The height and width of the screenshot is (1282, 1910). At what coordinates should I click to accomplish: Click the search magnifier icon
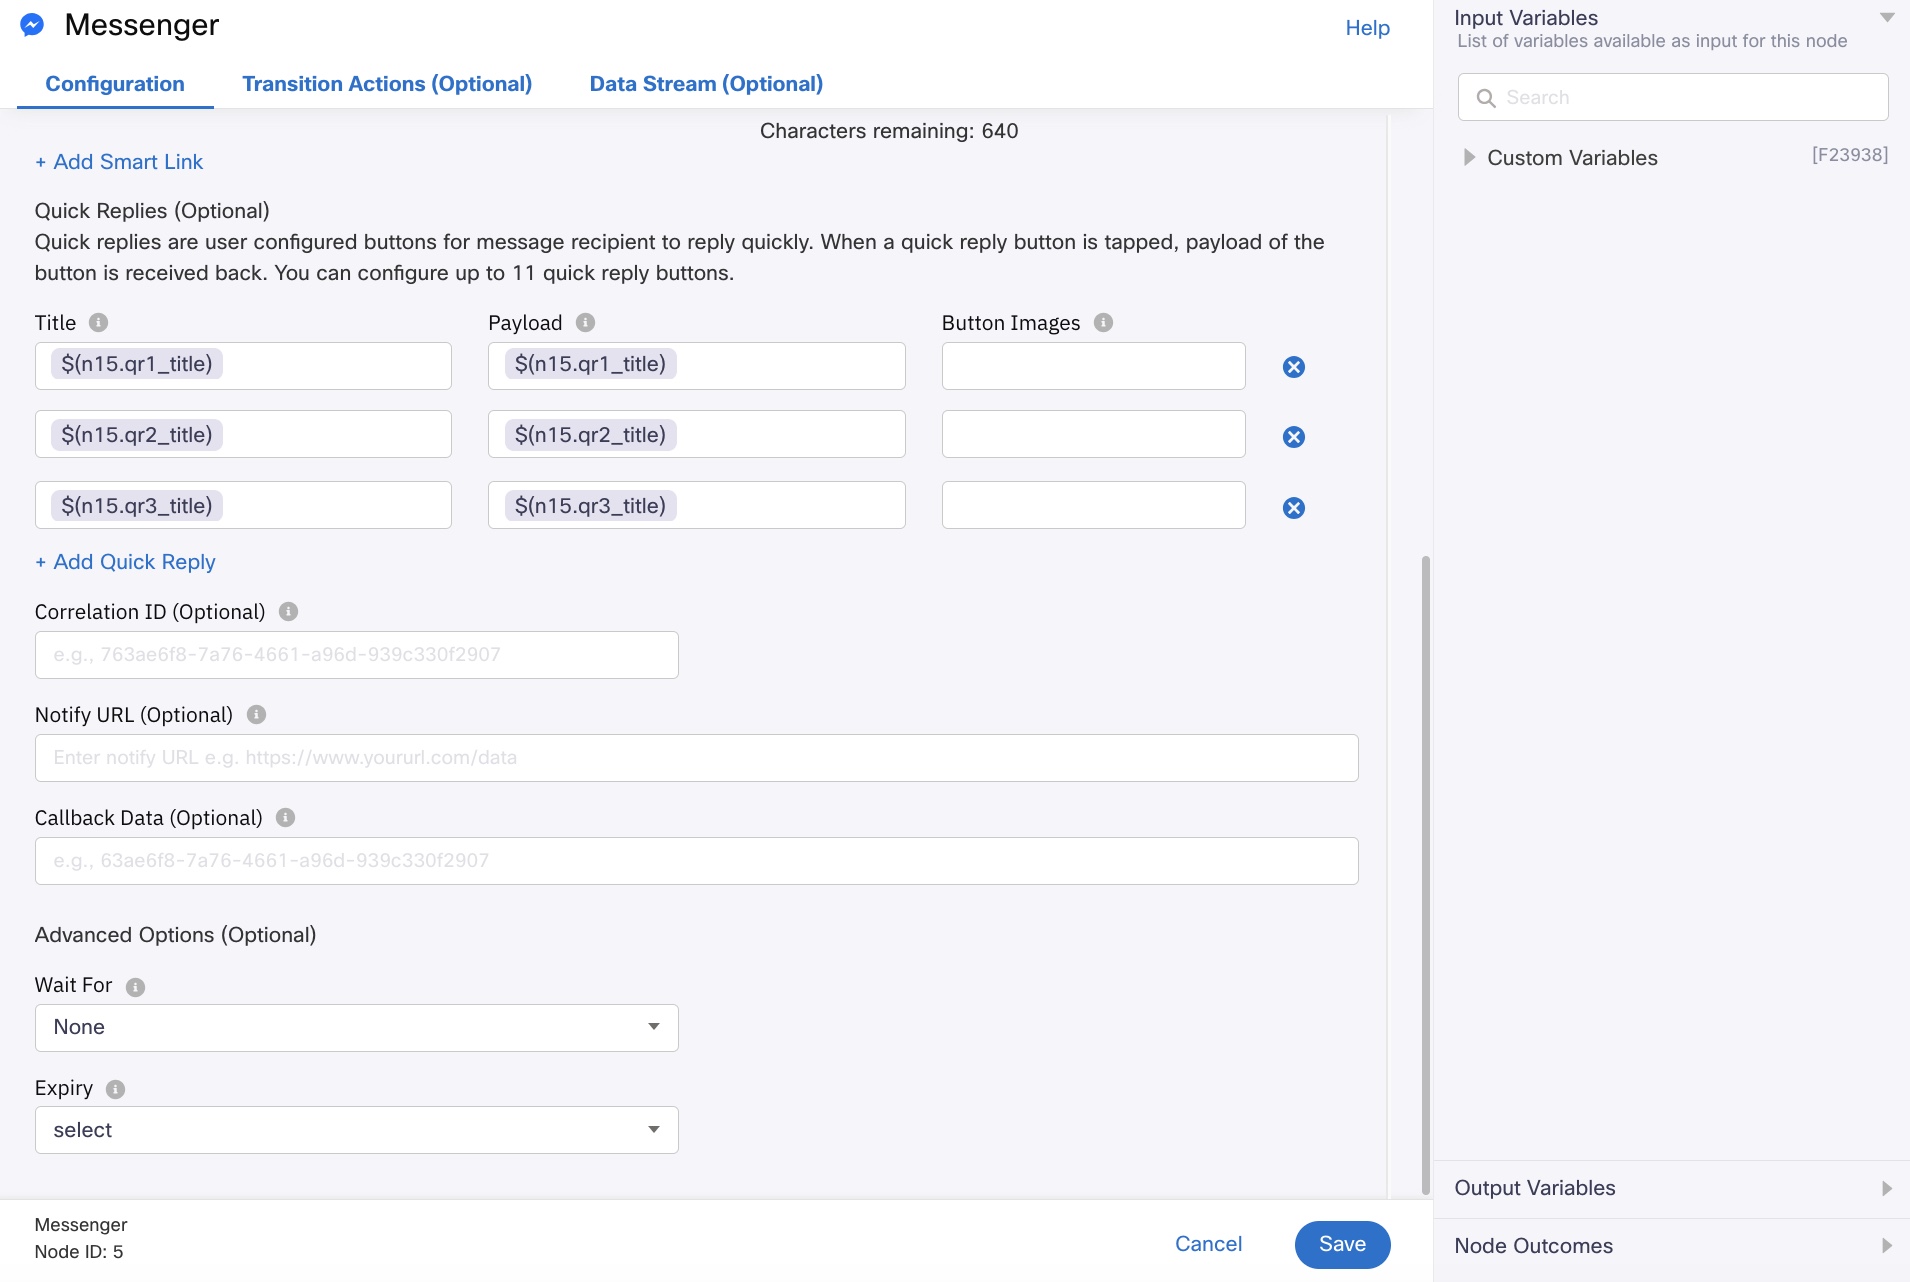(x=1486, y=98)
